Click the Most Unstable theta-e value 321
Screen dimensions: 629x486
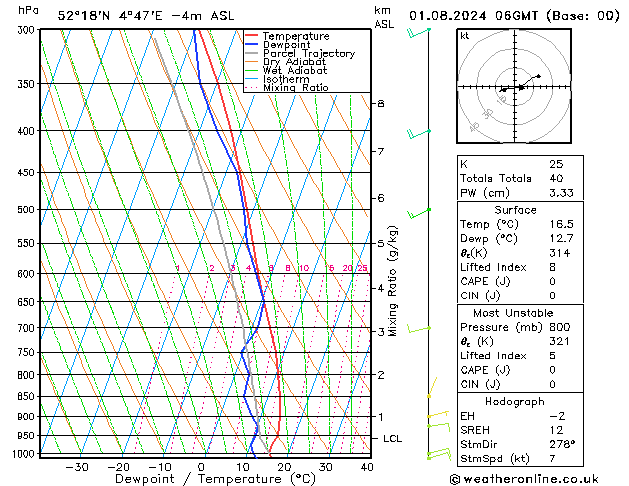click(560, 341)
